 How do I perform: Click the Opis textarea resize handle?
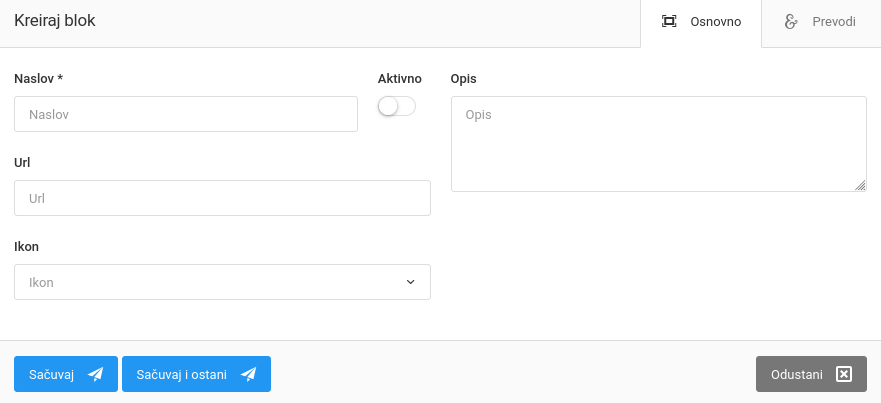click(860, 185)
